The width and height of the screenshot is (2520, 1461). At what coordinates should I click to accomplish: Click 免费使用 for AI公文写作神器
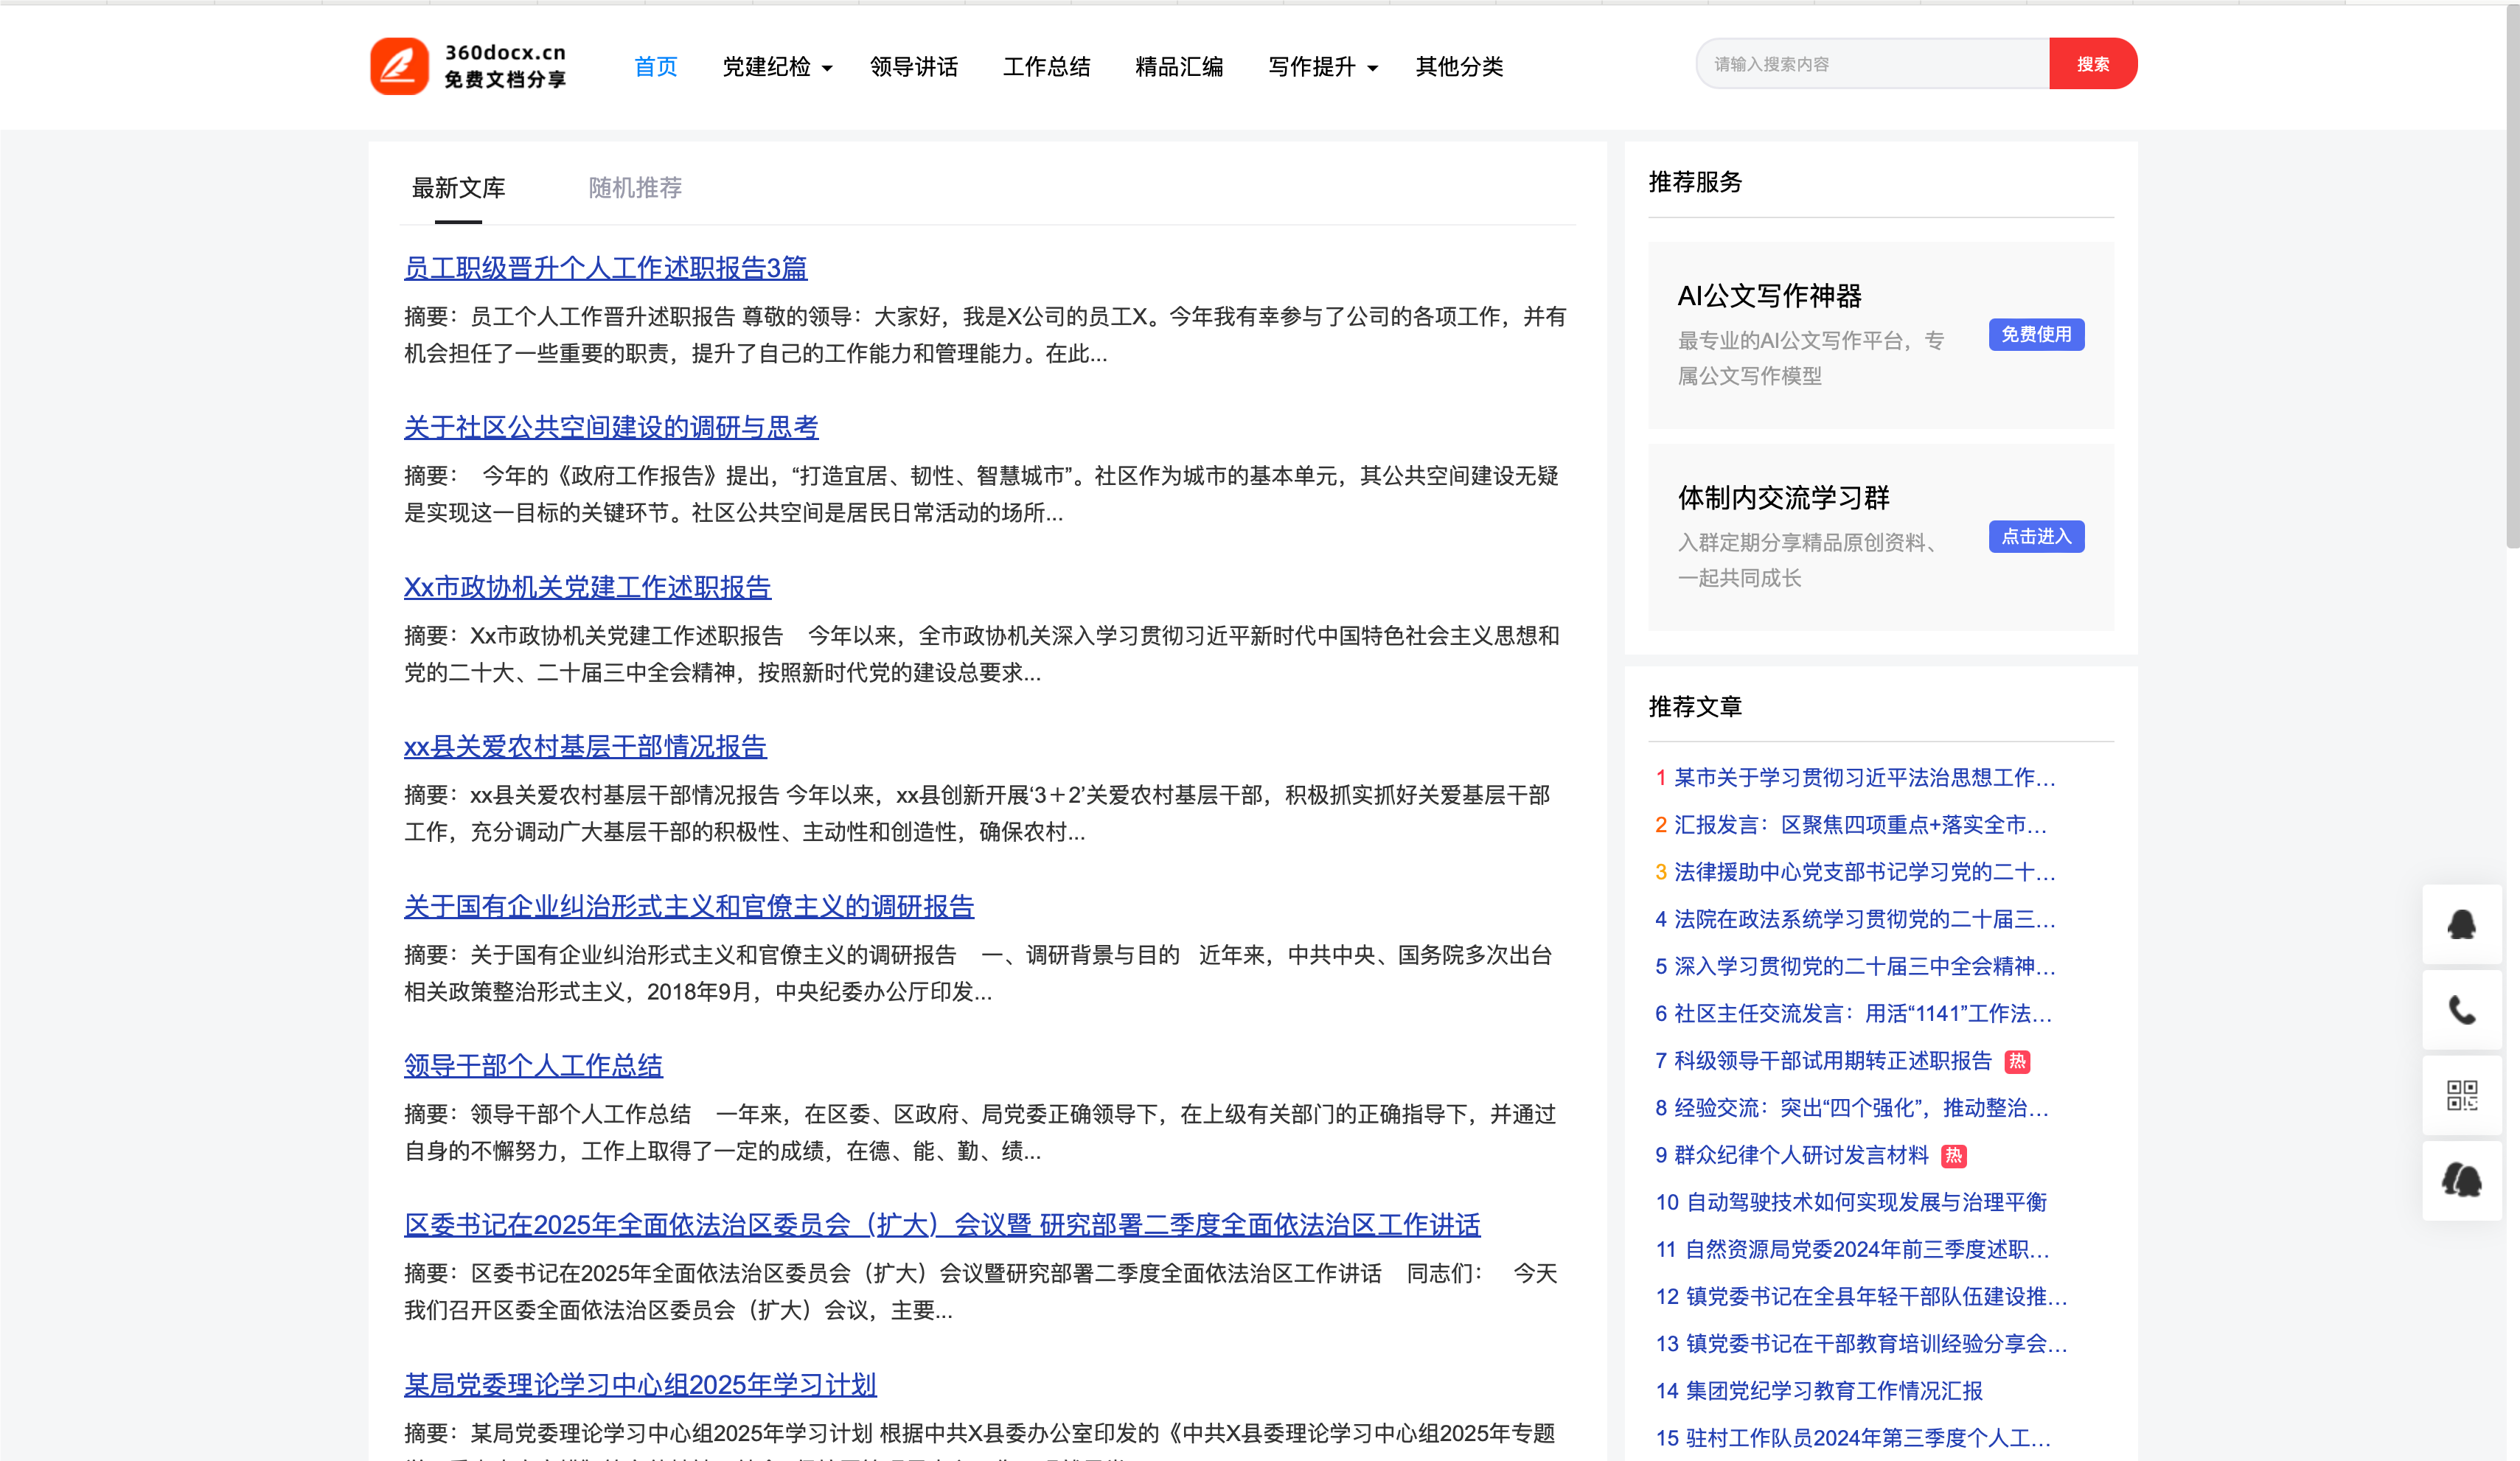[x=2036, y=334]
